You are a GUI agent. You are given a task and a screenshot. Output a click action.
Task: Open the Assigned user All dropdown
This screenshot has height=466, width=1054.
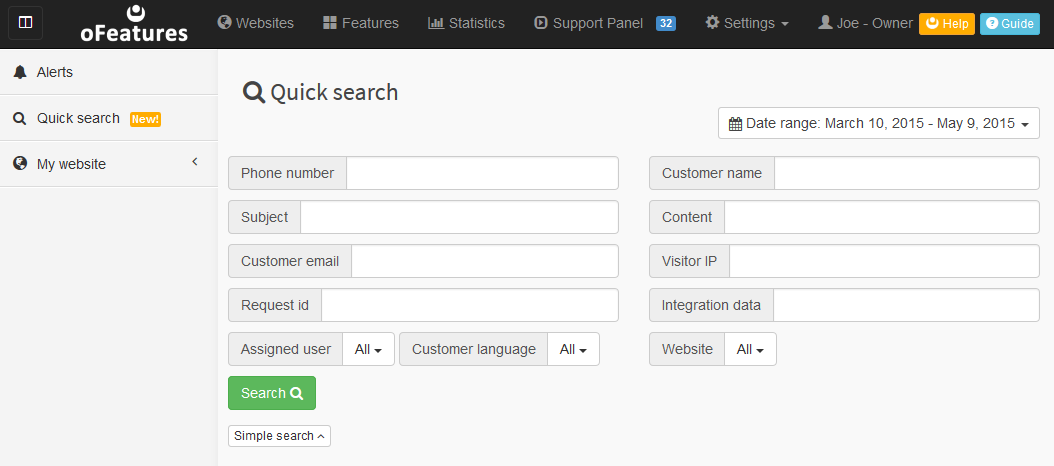click(368, 349)
